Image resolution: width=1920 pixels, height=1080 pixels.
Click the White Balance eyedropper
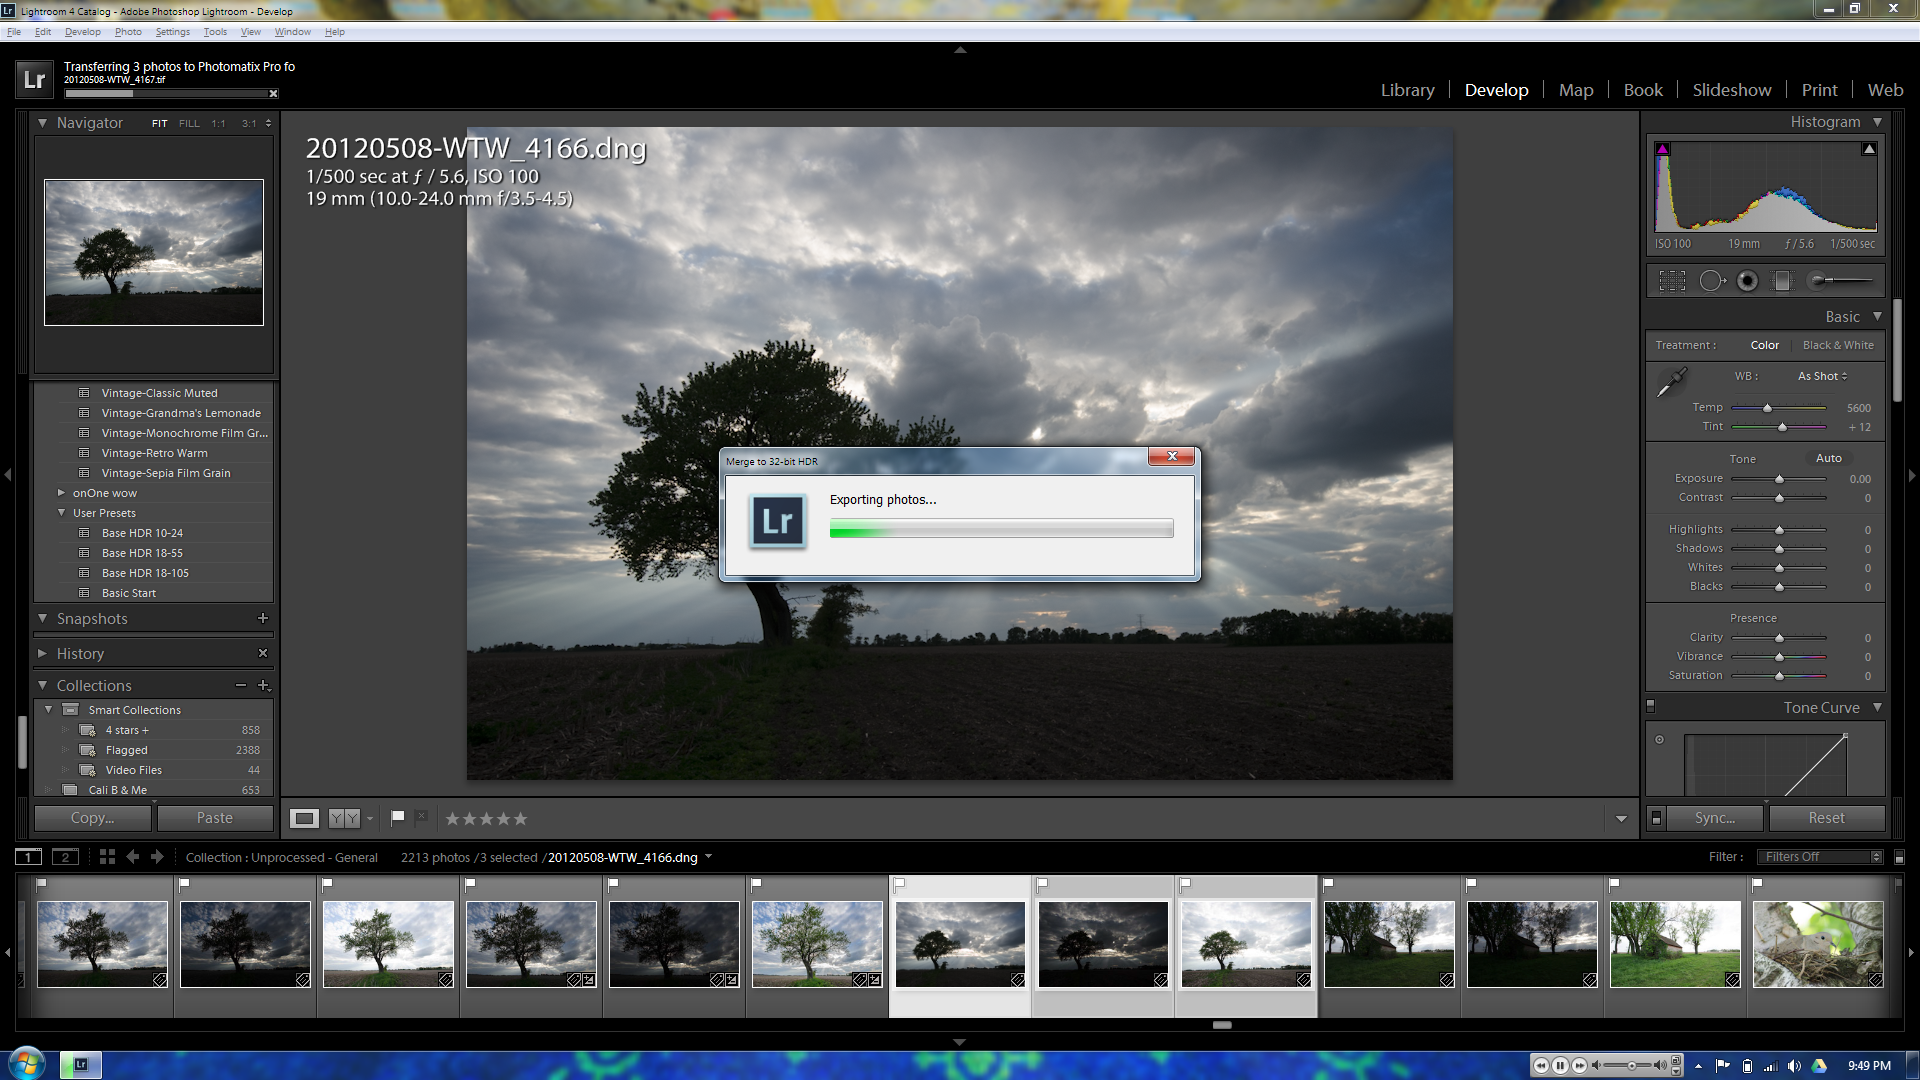(1673, 382)
